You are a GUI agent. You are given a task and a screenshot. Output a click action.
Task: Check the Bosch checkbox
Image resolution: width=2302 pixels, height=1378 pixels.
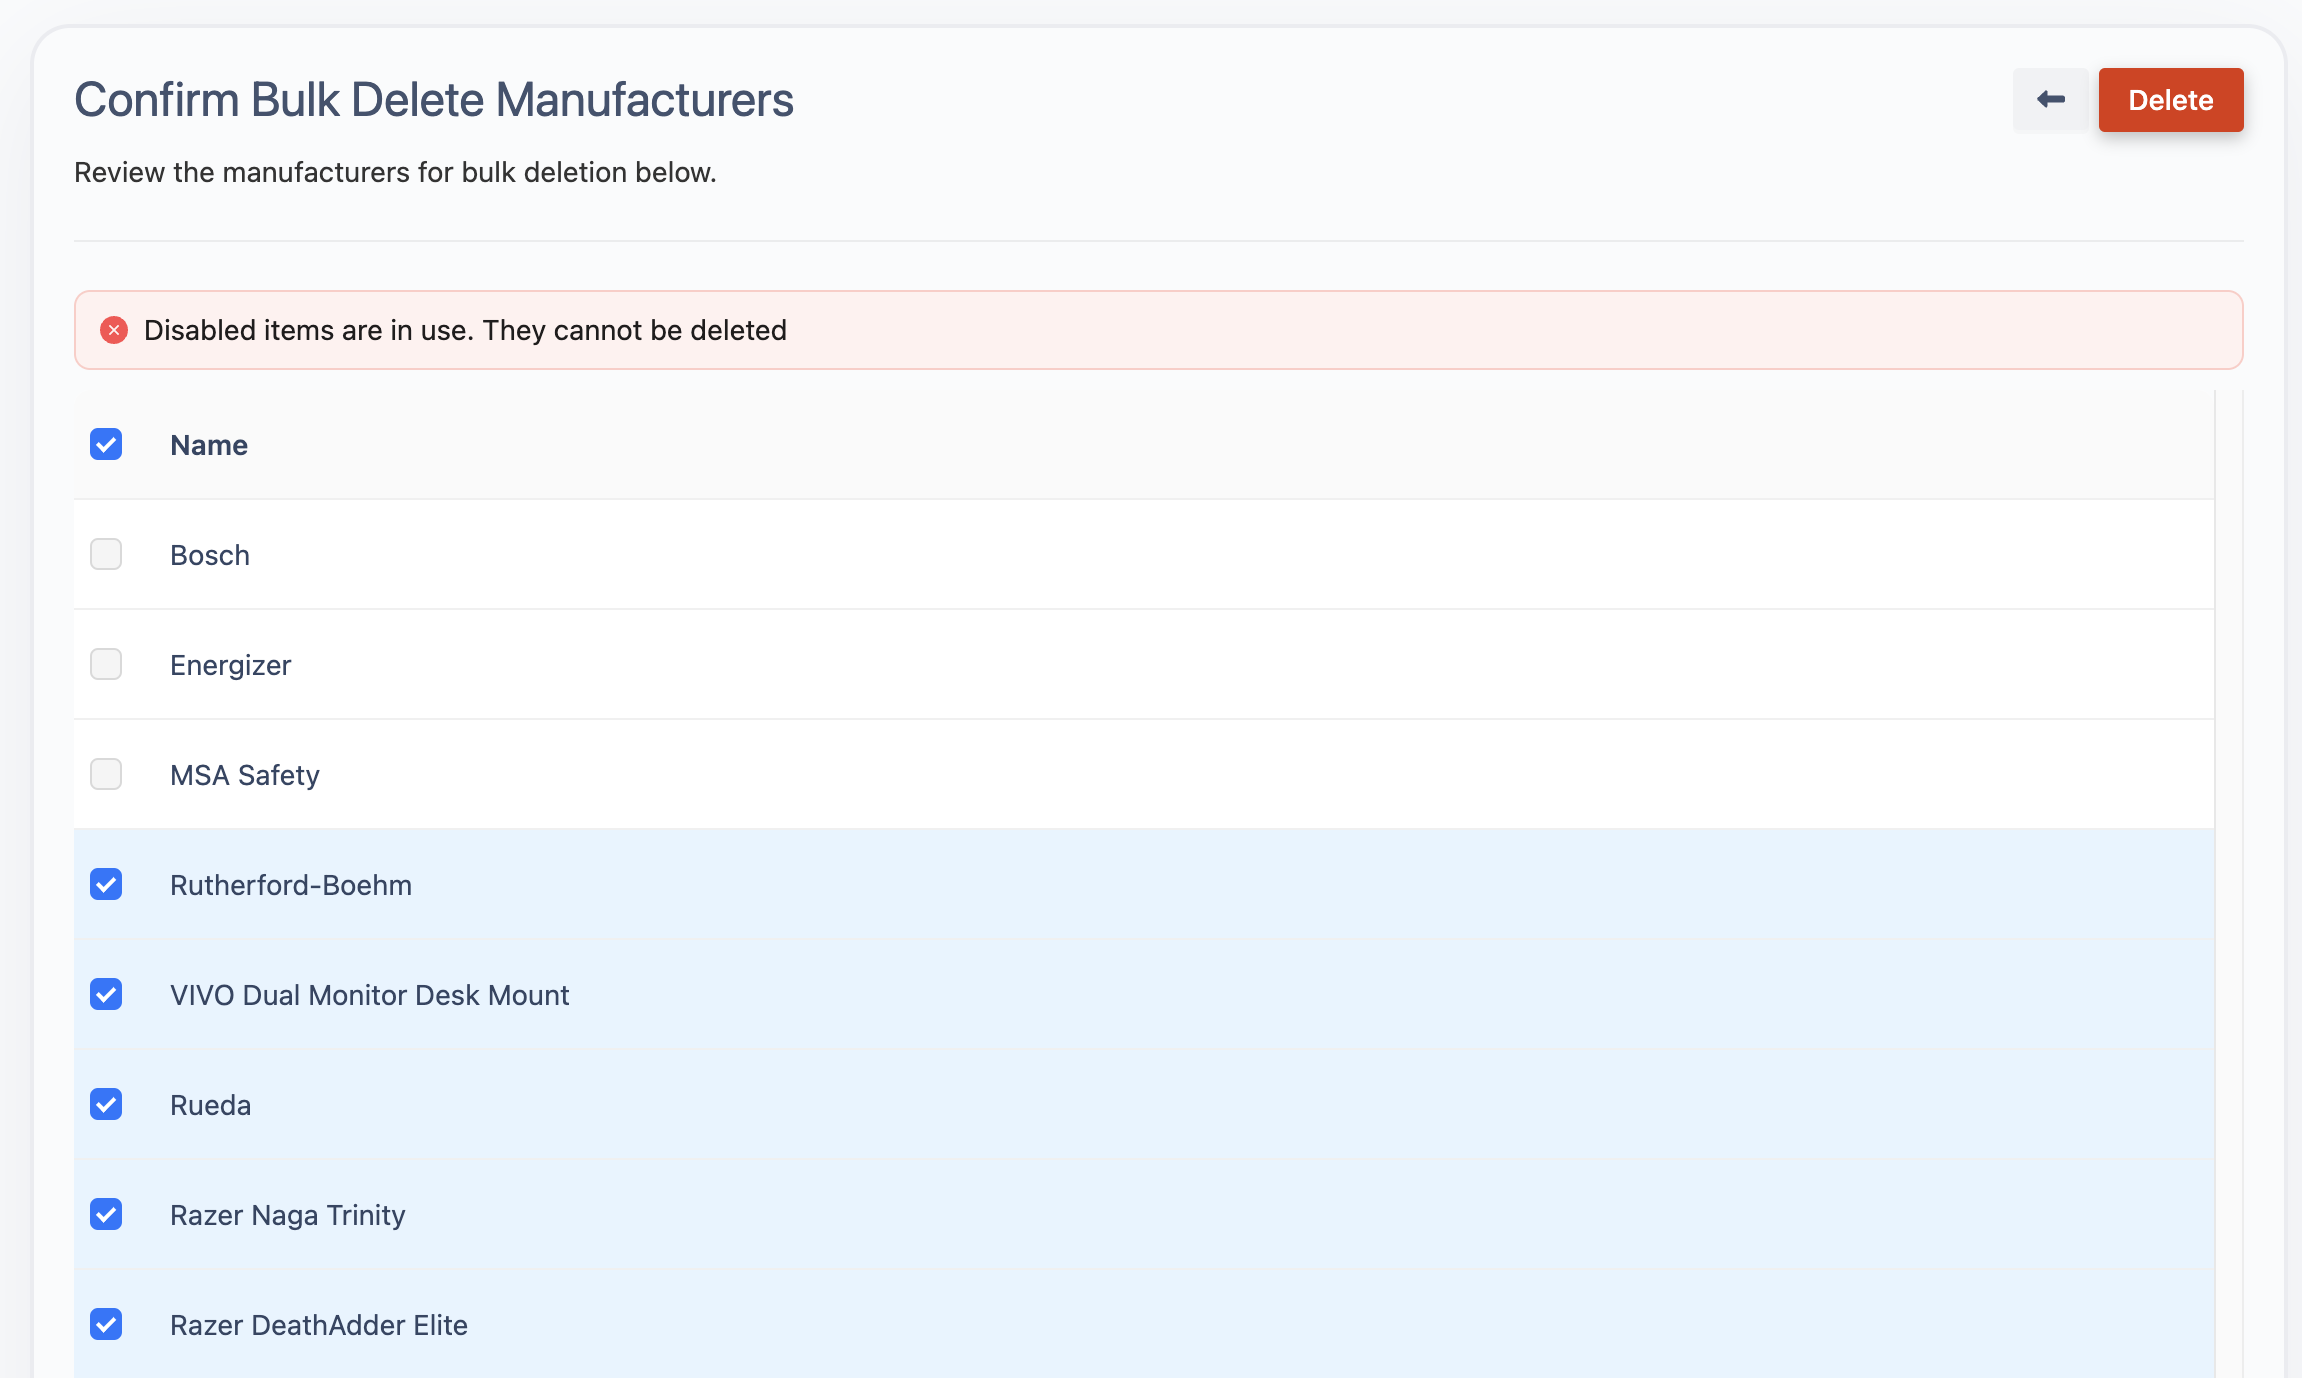tap(106, 554)
